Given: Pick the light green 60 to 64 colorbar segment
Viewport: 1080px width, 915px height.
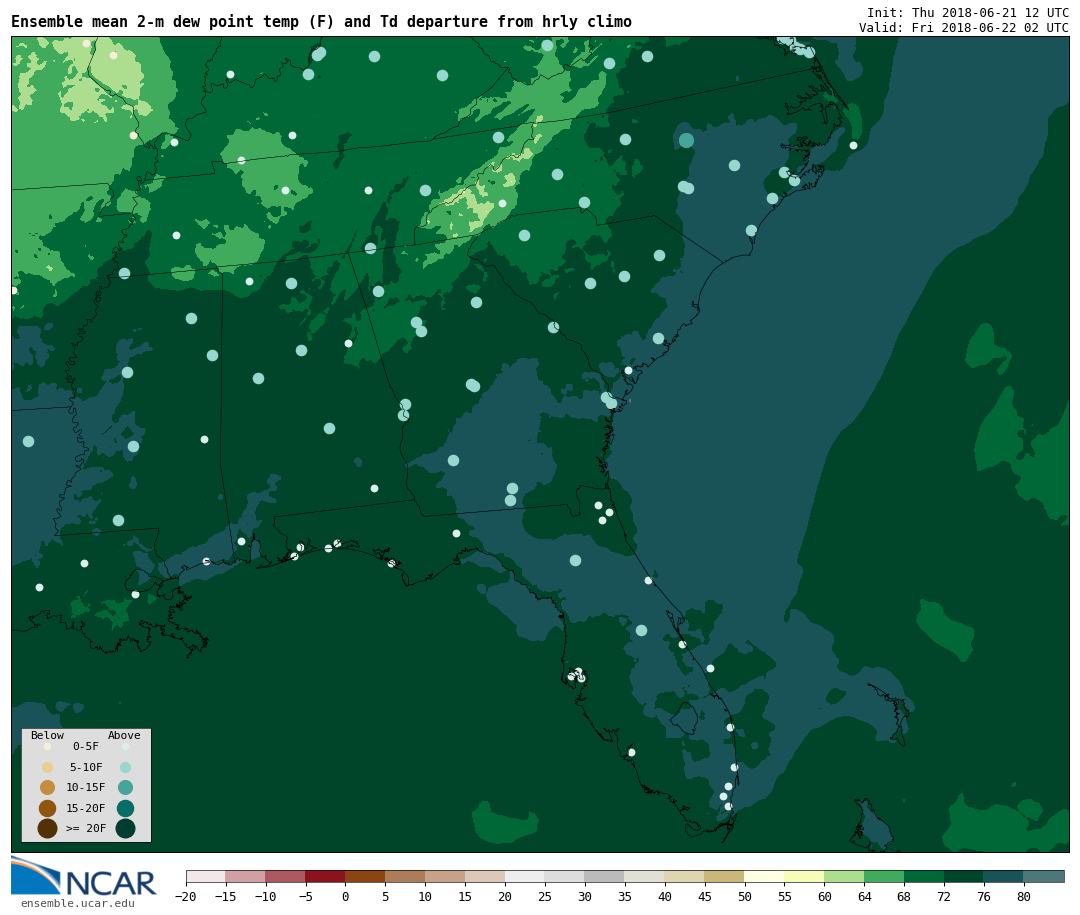Looking at the screenshot, I should pyautogui.click(x=845, y=877).
